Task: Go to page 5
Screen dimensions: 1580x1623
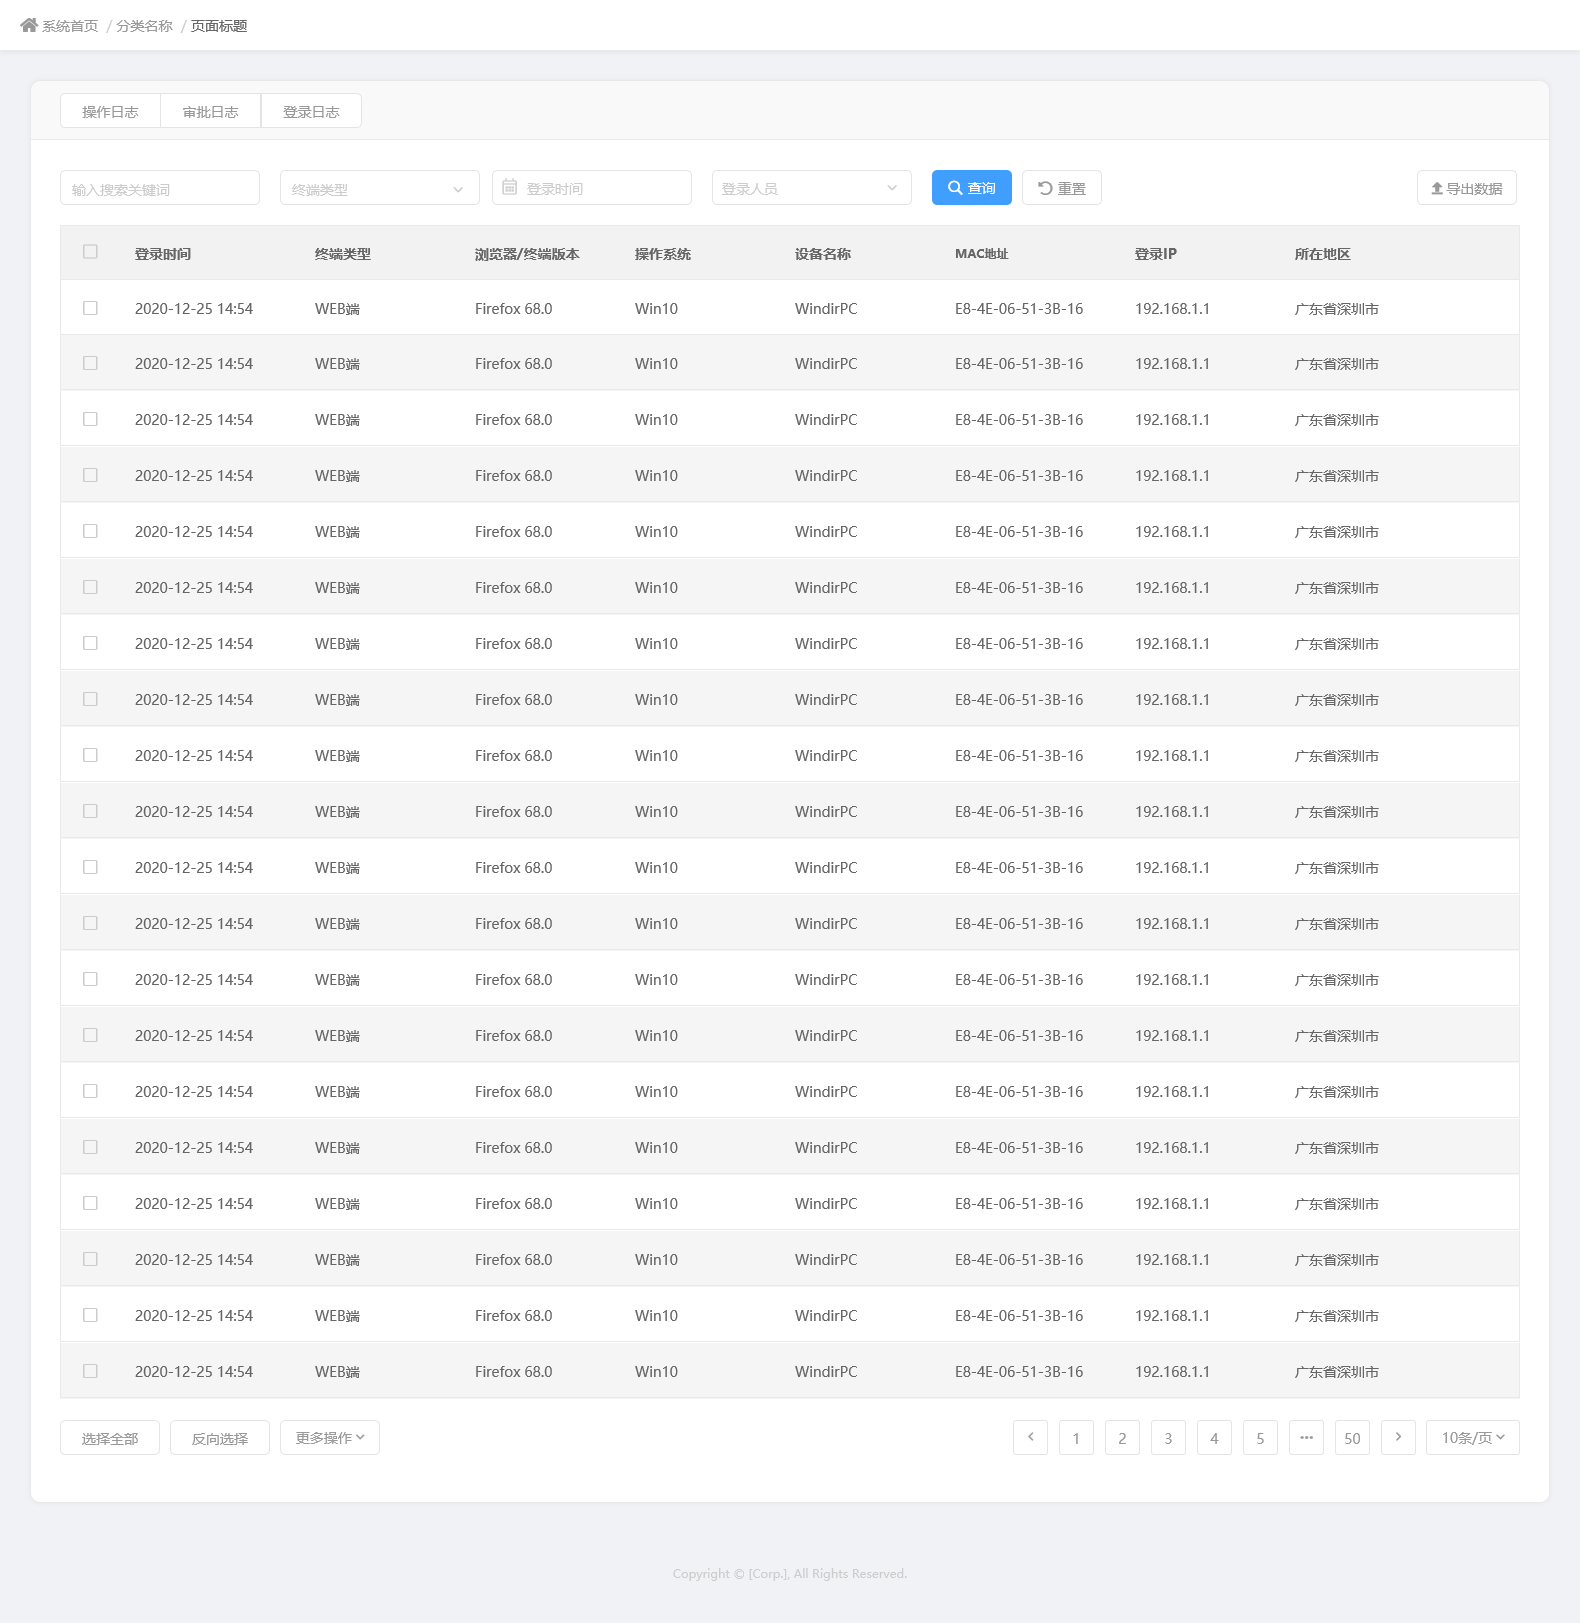Action: tap(1260, 1437)
